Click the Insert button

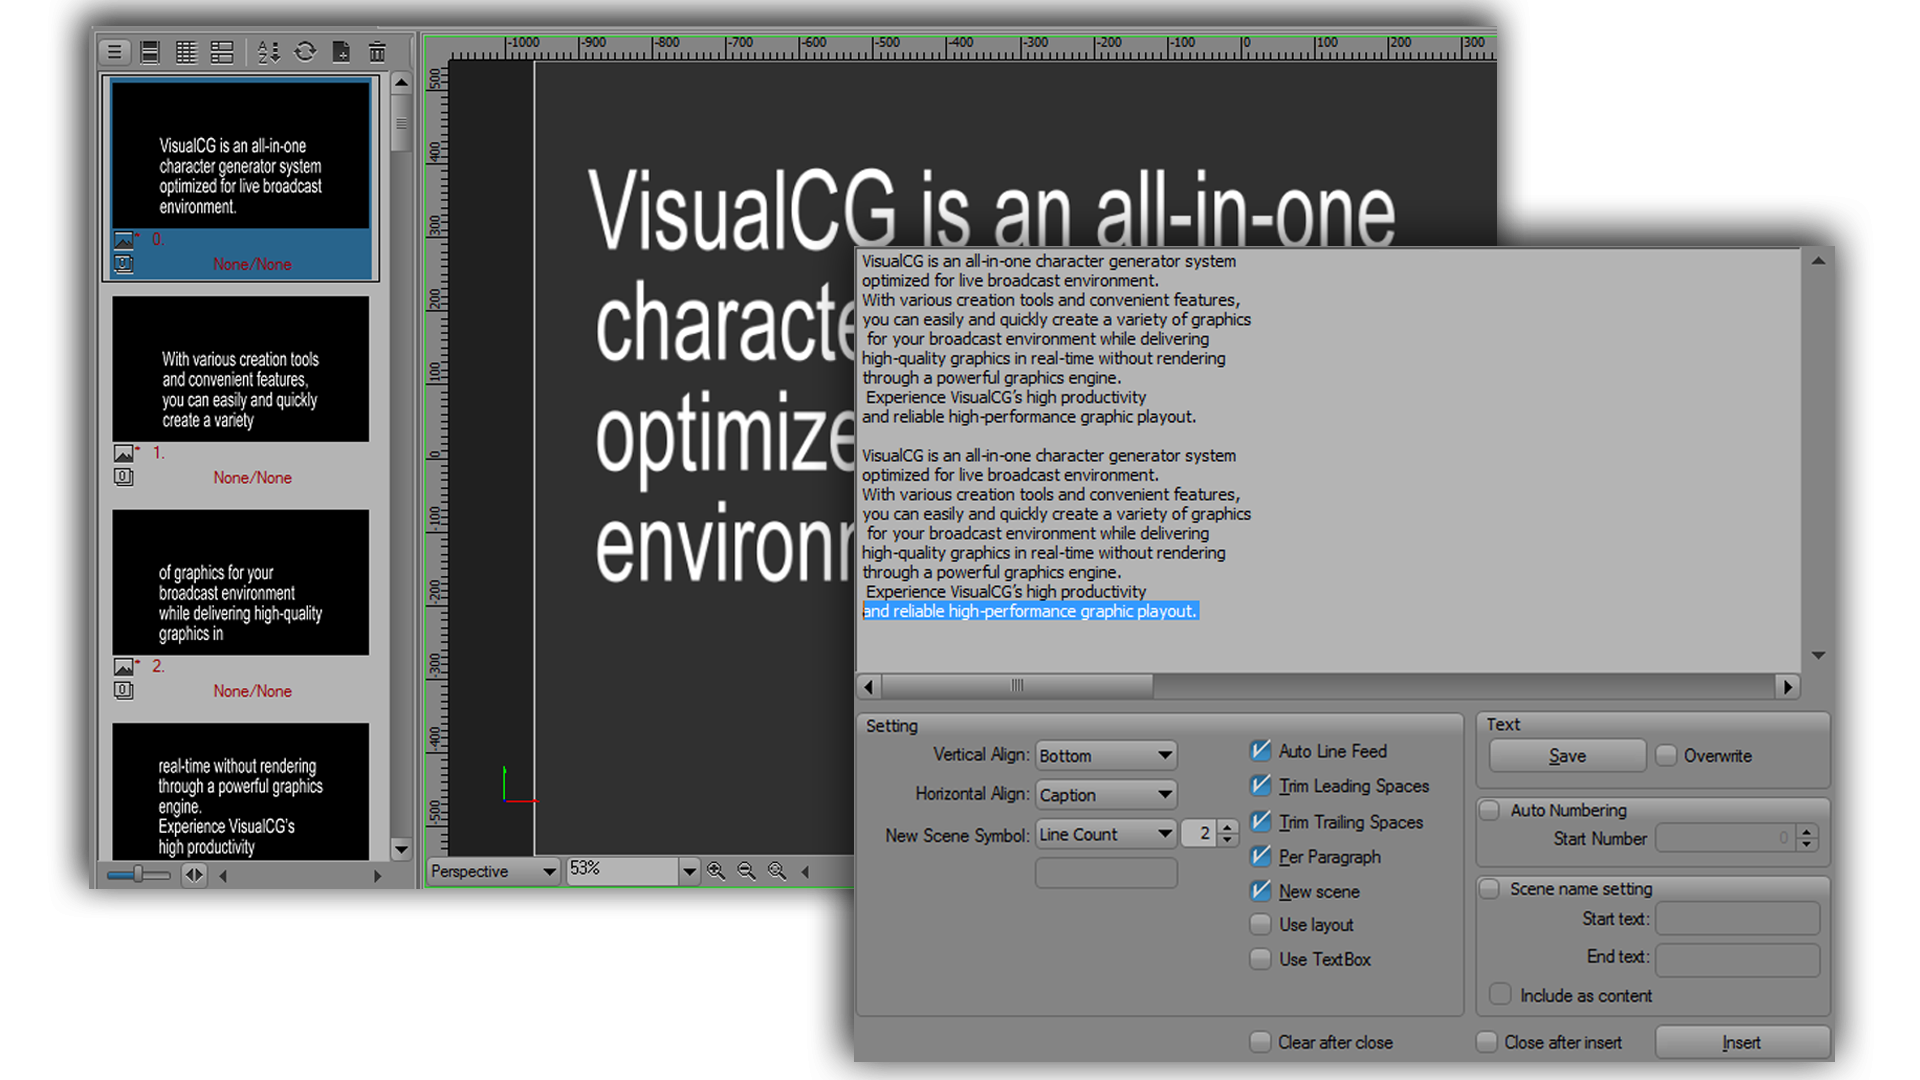click(1742, 1042)
